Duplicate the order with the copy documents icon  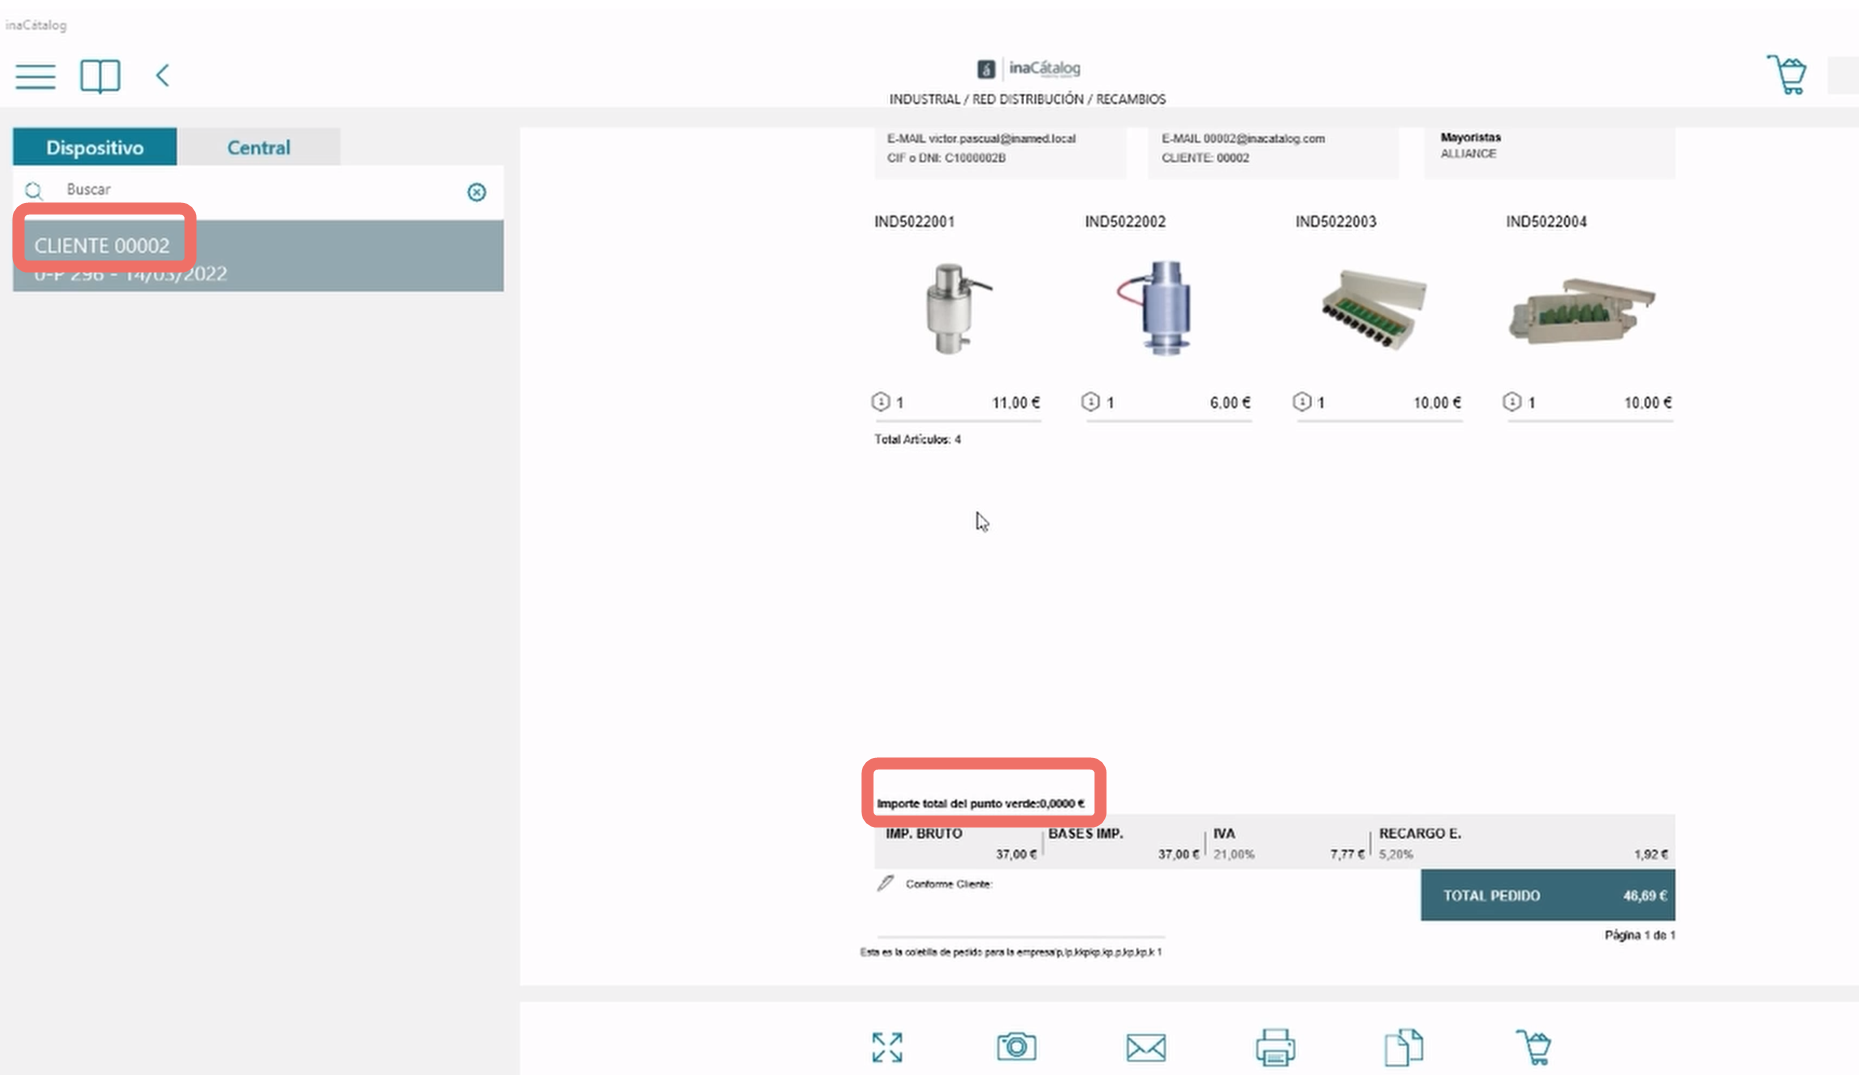1404,1047
